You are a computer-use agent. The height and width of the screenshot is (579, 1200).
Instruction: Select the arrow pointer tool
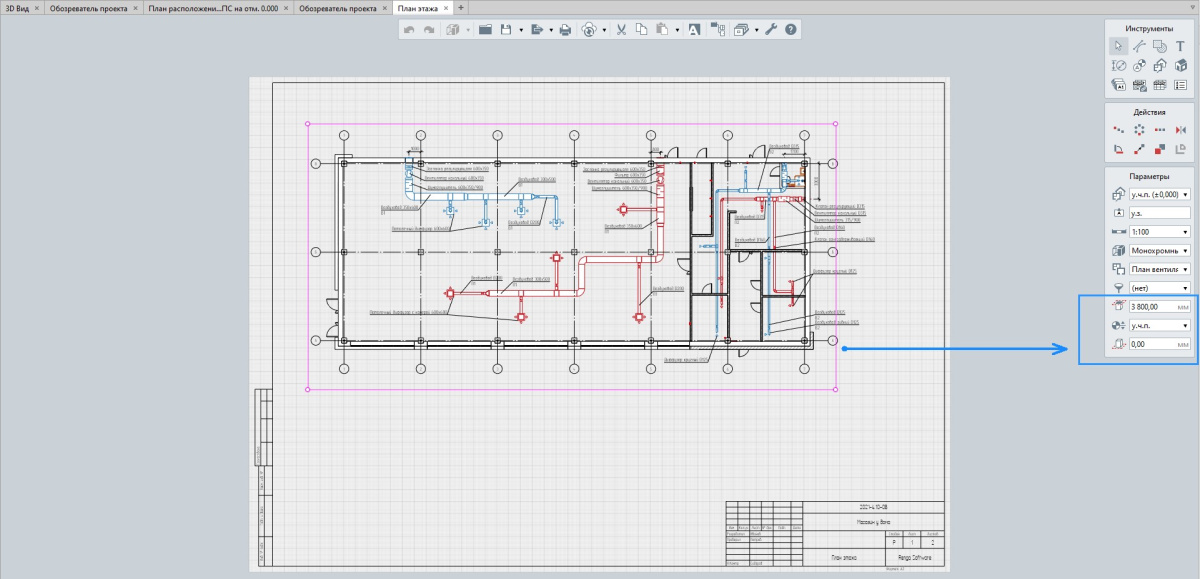pos(1118,46)
